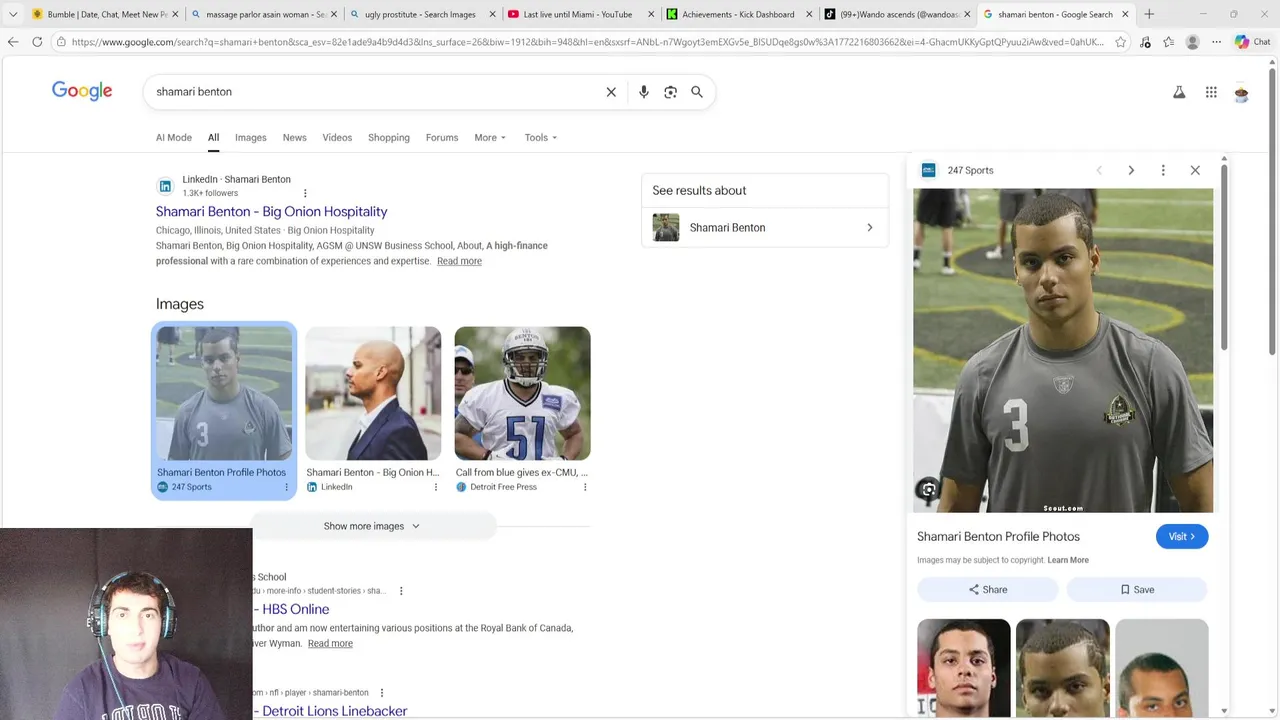Open the Google apps grid
This screenshot has width=1280, height=720.
(1211, 92)
